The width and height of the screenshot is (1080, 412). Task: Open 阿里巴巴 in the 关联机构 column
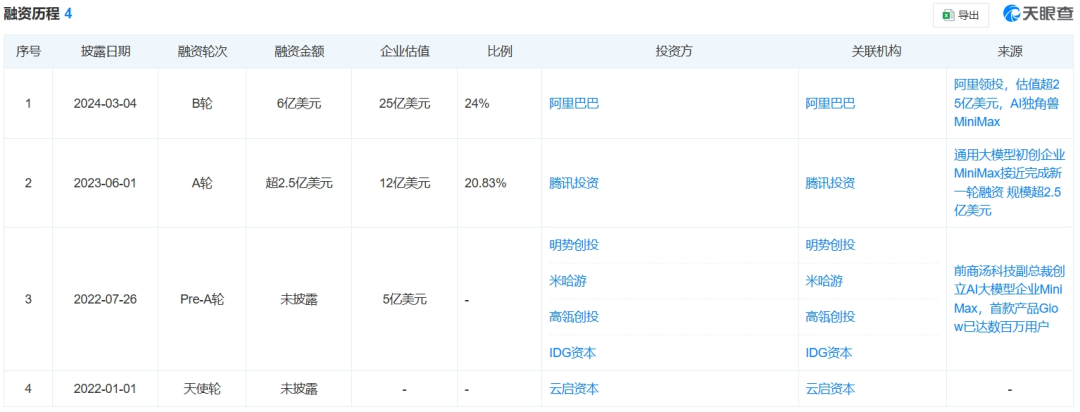point(830,103)
